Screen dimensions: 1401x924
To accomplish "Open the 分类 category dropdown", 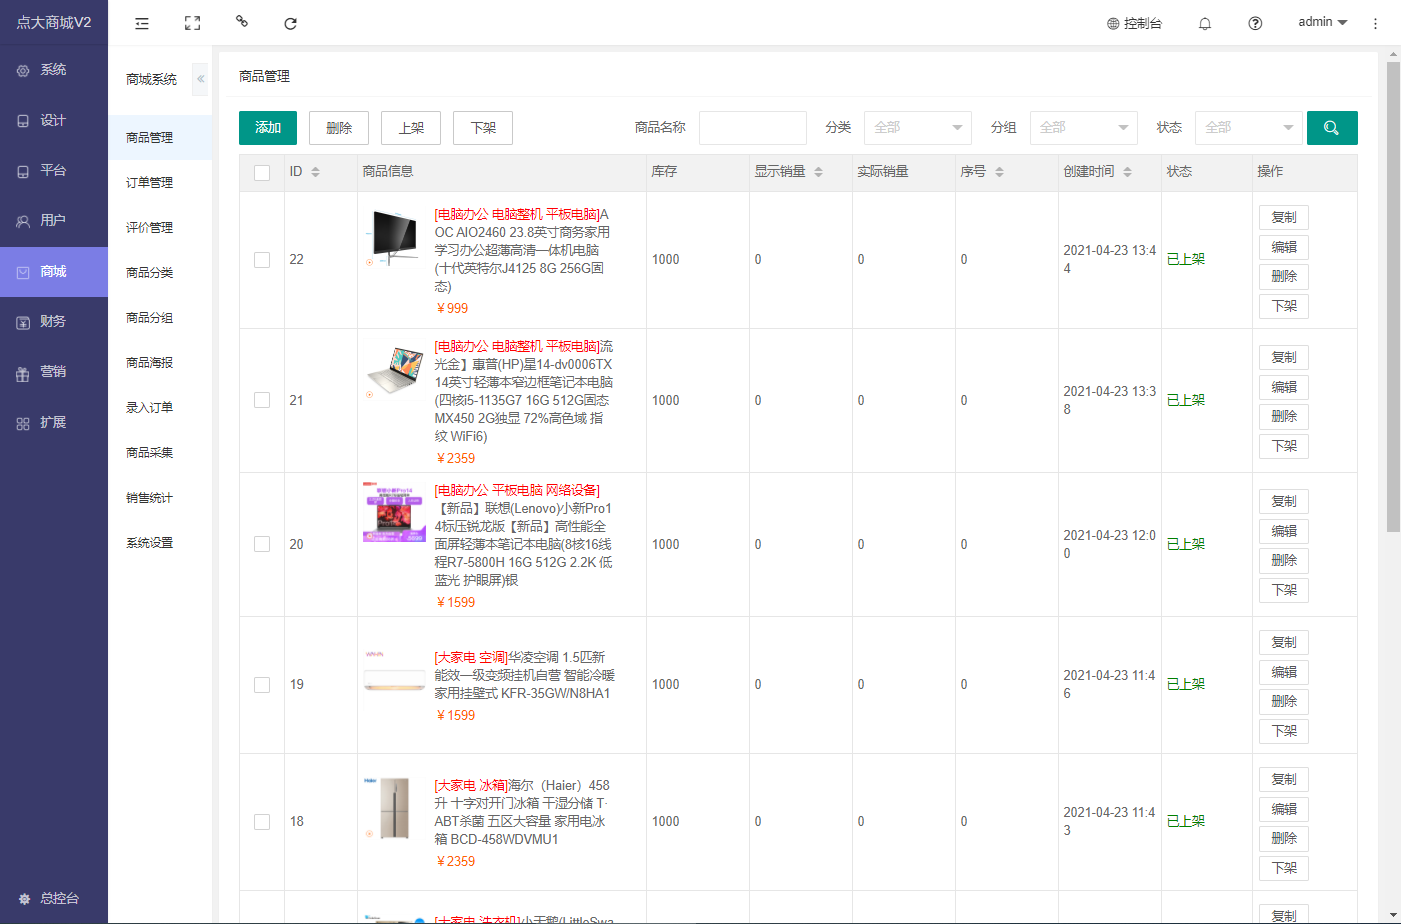I will (x=917, y=128).
